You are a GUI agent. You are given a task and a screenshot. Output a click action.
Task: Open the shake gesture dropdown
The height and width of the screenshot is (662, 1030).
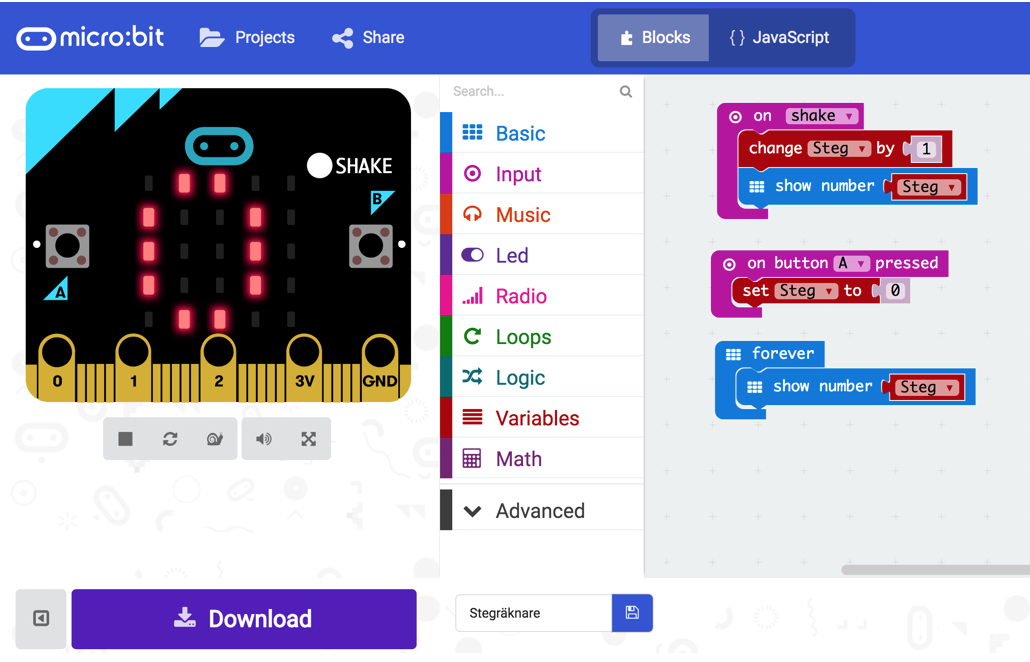822,116
